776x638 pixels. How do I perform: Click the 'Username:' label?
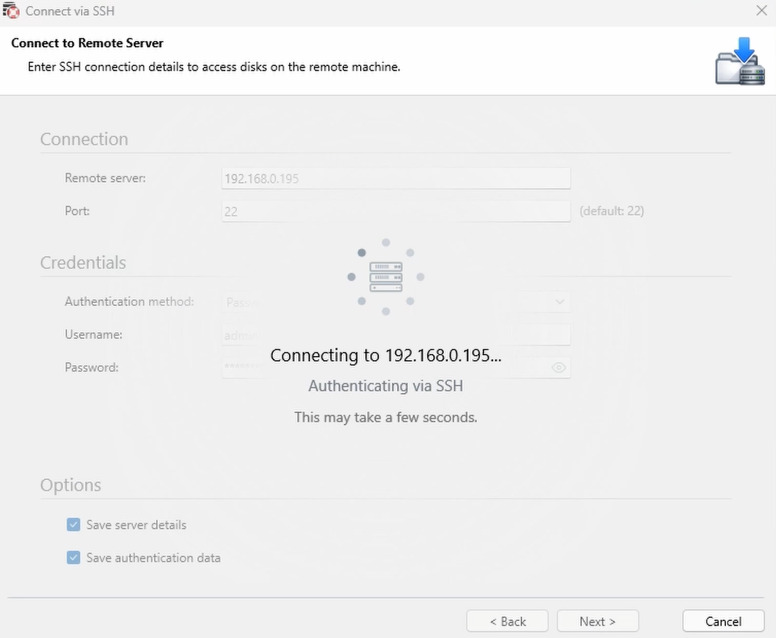coord(94,335)
